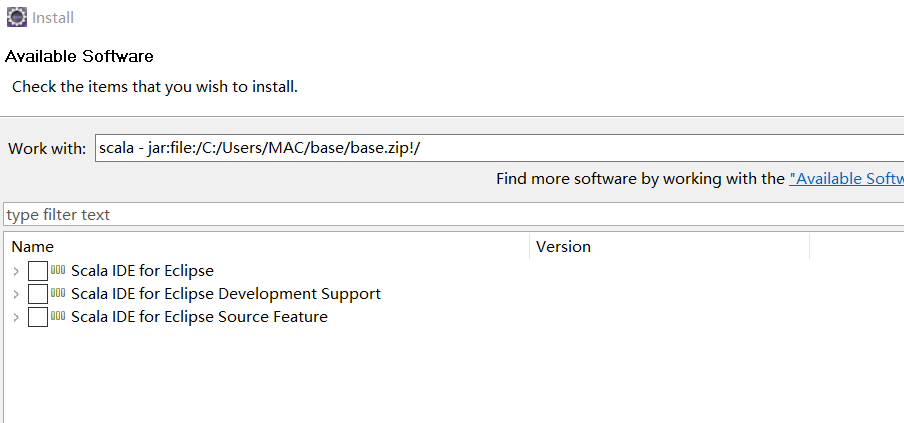
Task: Click the feature icon beside Development Support entry
Action: tap(58, 293)
